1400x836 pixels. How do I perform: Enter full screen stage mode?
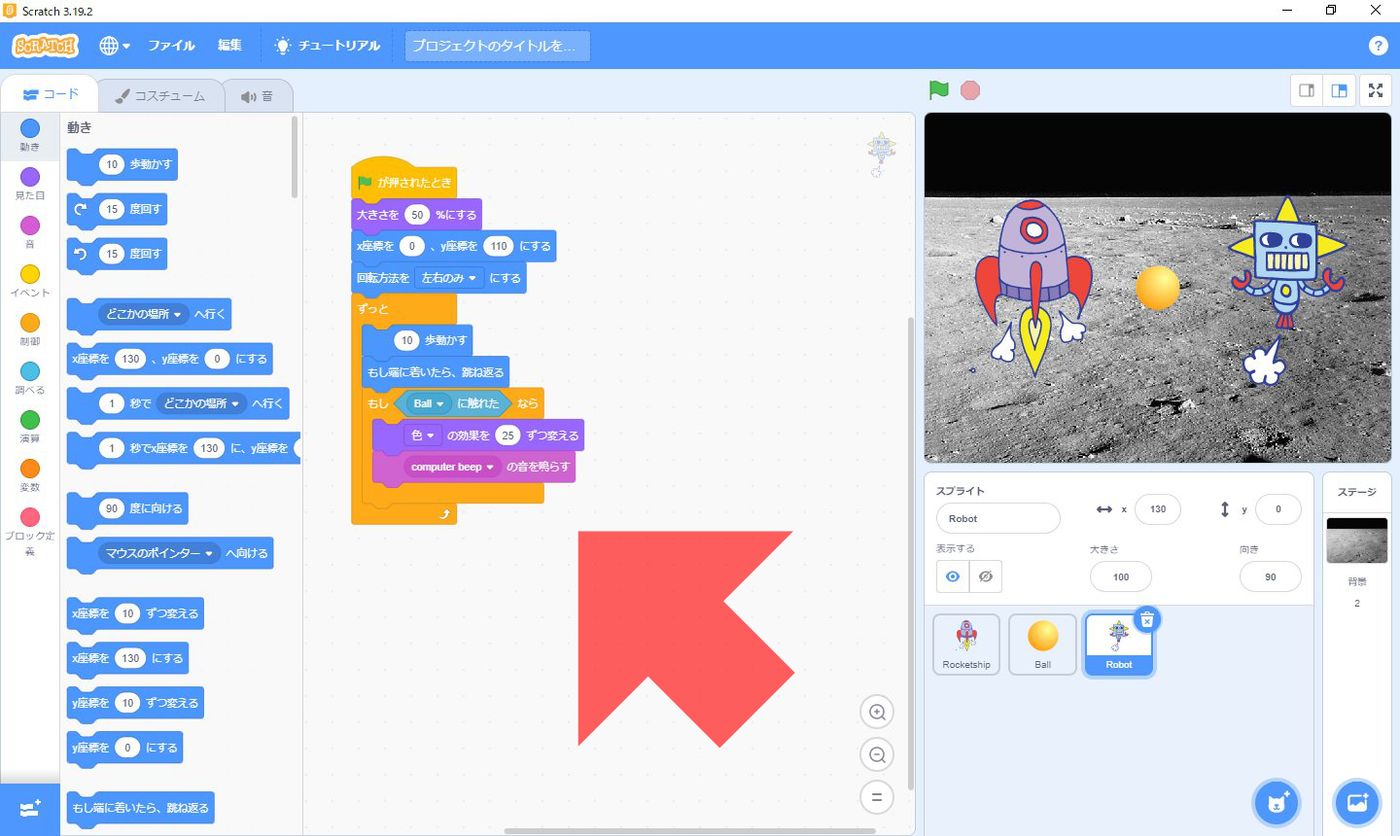(1376, 90)
